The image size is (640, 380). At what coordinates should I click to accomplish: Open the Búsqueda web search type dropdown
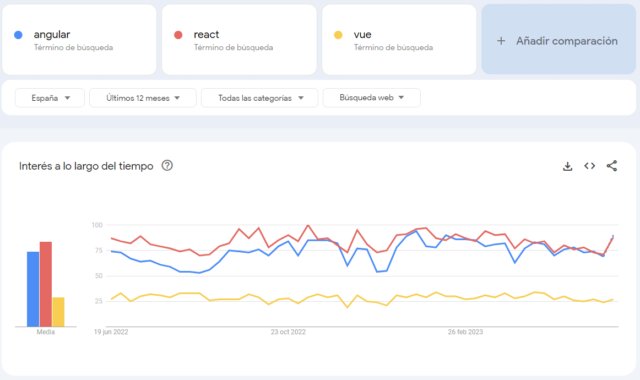pyautogui.click(x=371, y=98)
